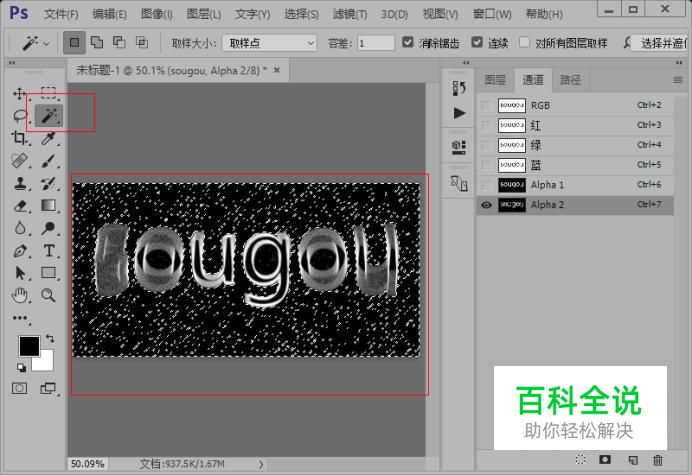Select the Path Selection tool
692x475 pixels.
pos(19,273)
